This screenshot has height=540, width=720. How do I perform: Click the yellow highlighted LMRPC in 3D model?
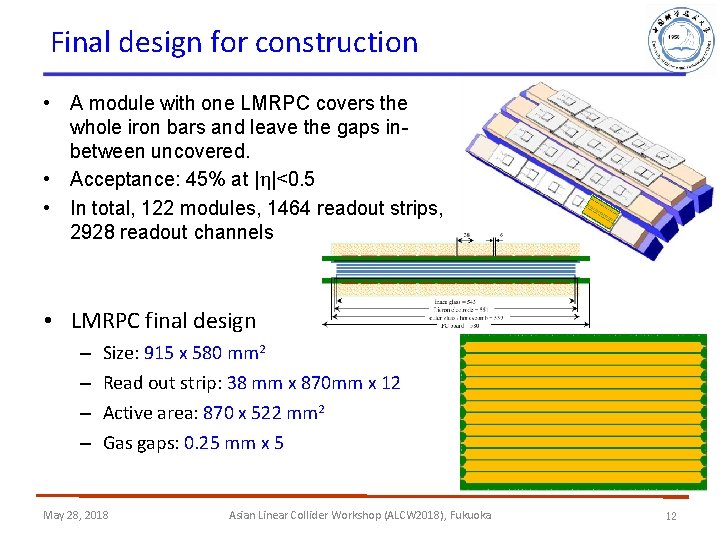(602, 213)
